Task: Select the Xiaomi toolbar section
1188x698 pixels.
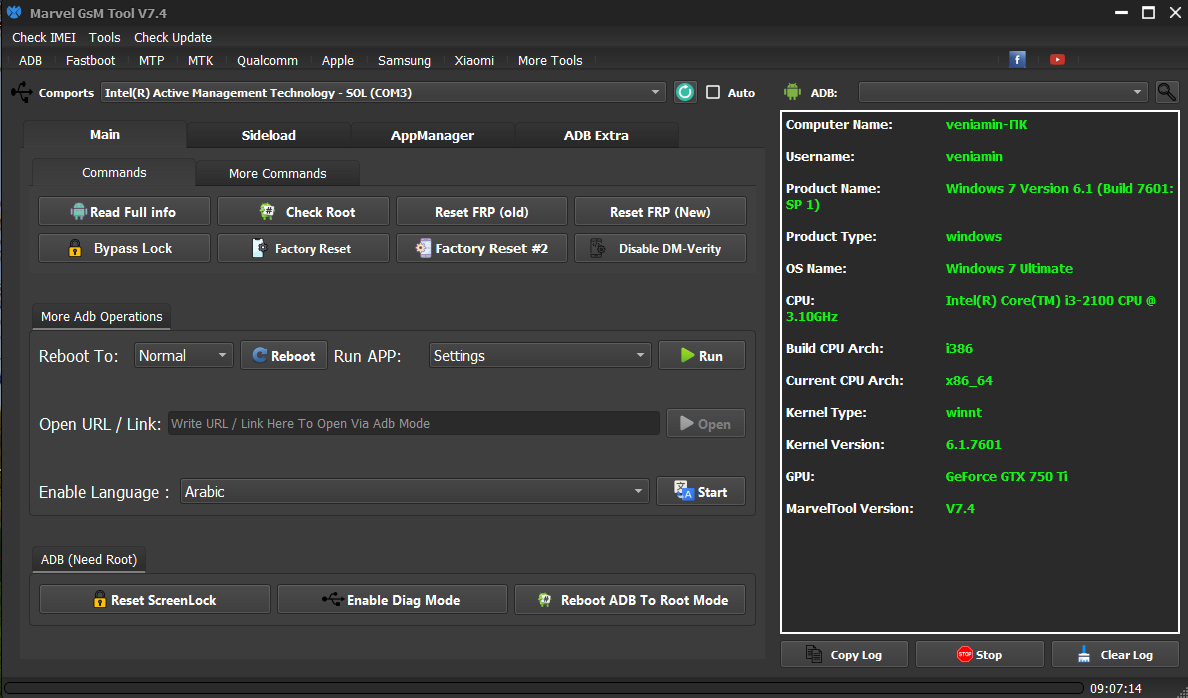Action: pos(474,61)
